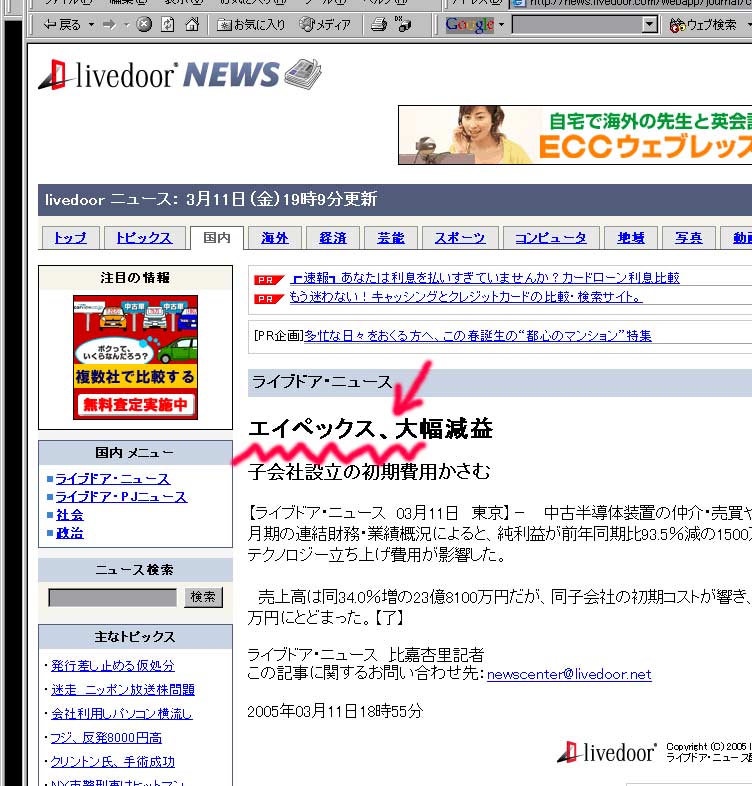752x786 pixels.
Task: Switch to the 芸能 tab
Action: click(391, 238)
